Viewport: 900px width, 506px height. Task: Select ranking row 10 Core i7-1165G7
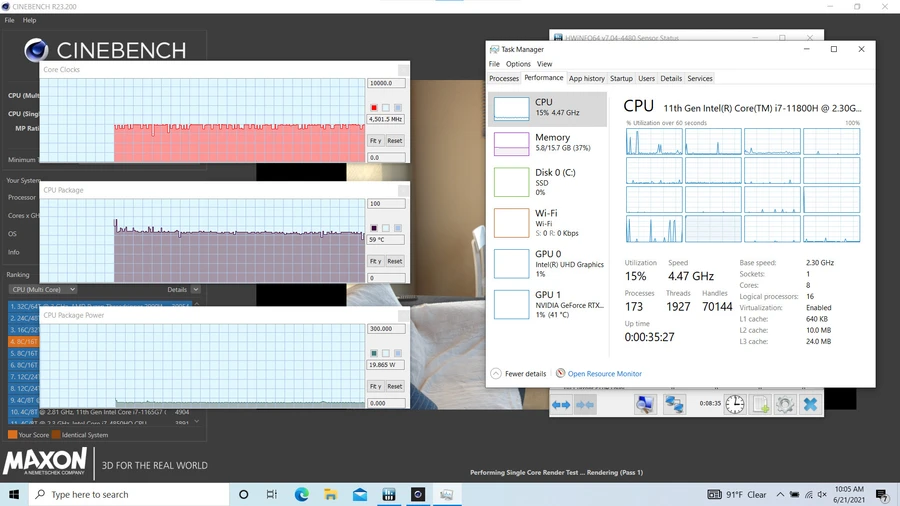click(100, 412)
